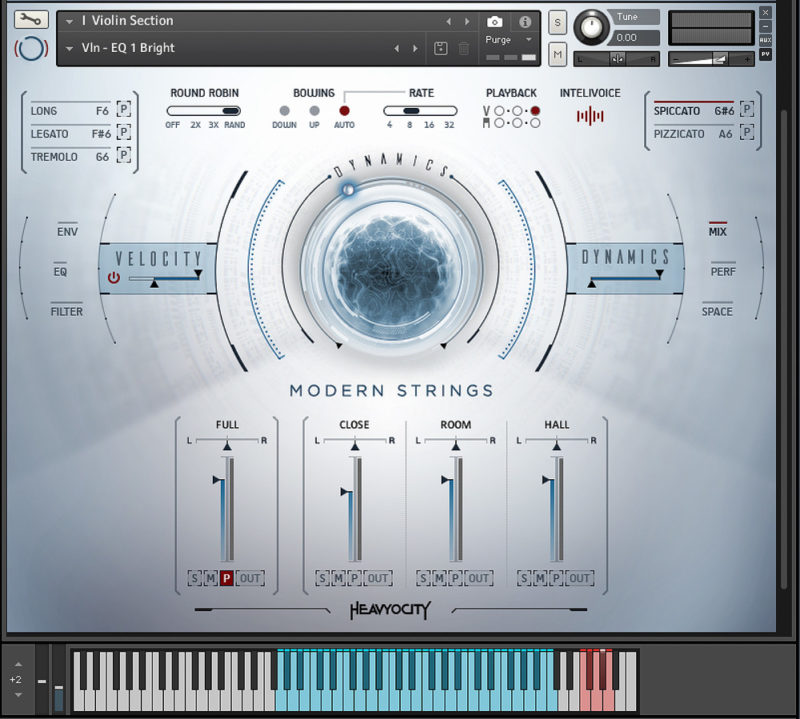Image resolution: width=800 pixels, height=719 pixels.
Task: Switch to the MIX tab
Action: coord(717,231)
